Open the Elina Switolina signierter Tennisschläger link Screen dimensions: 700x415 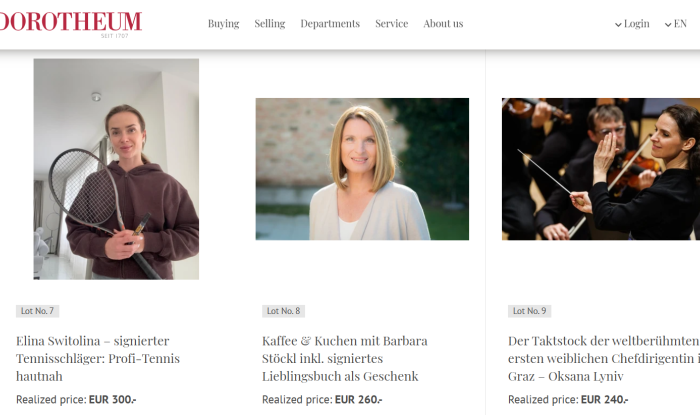click(98, 358)
